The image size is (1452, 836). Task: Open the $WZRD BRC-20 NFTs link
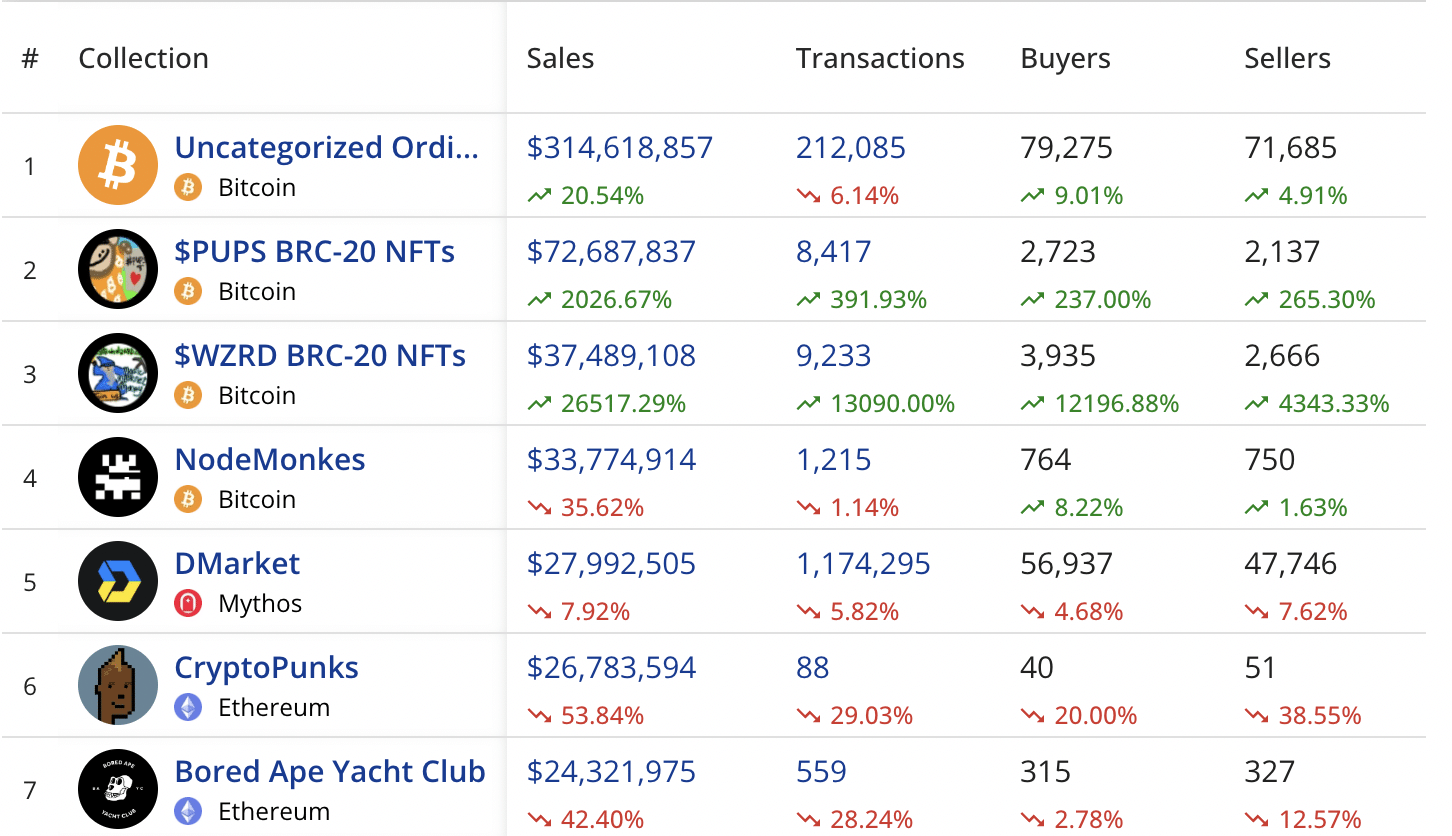coord(320,356)
